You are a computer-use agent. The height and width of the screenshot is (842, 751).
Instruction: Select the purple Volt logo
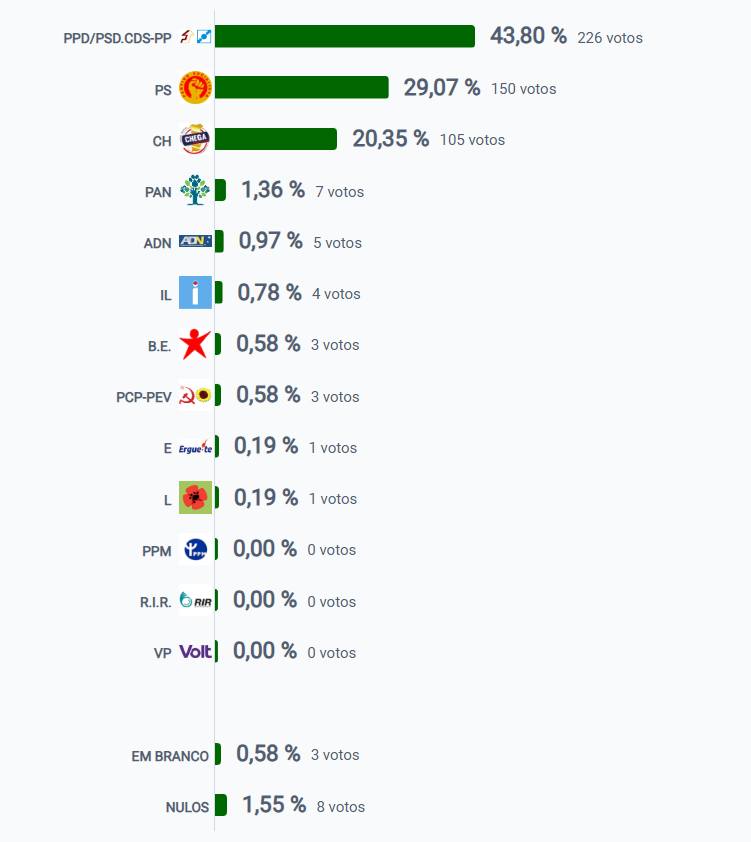(195, 652)
